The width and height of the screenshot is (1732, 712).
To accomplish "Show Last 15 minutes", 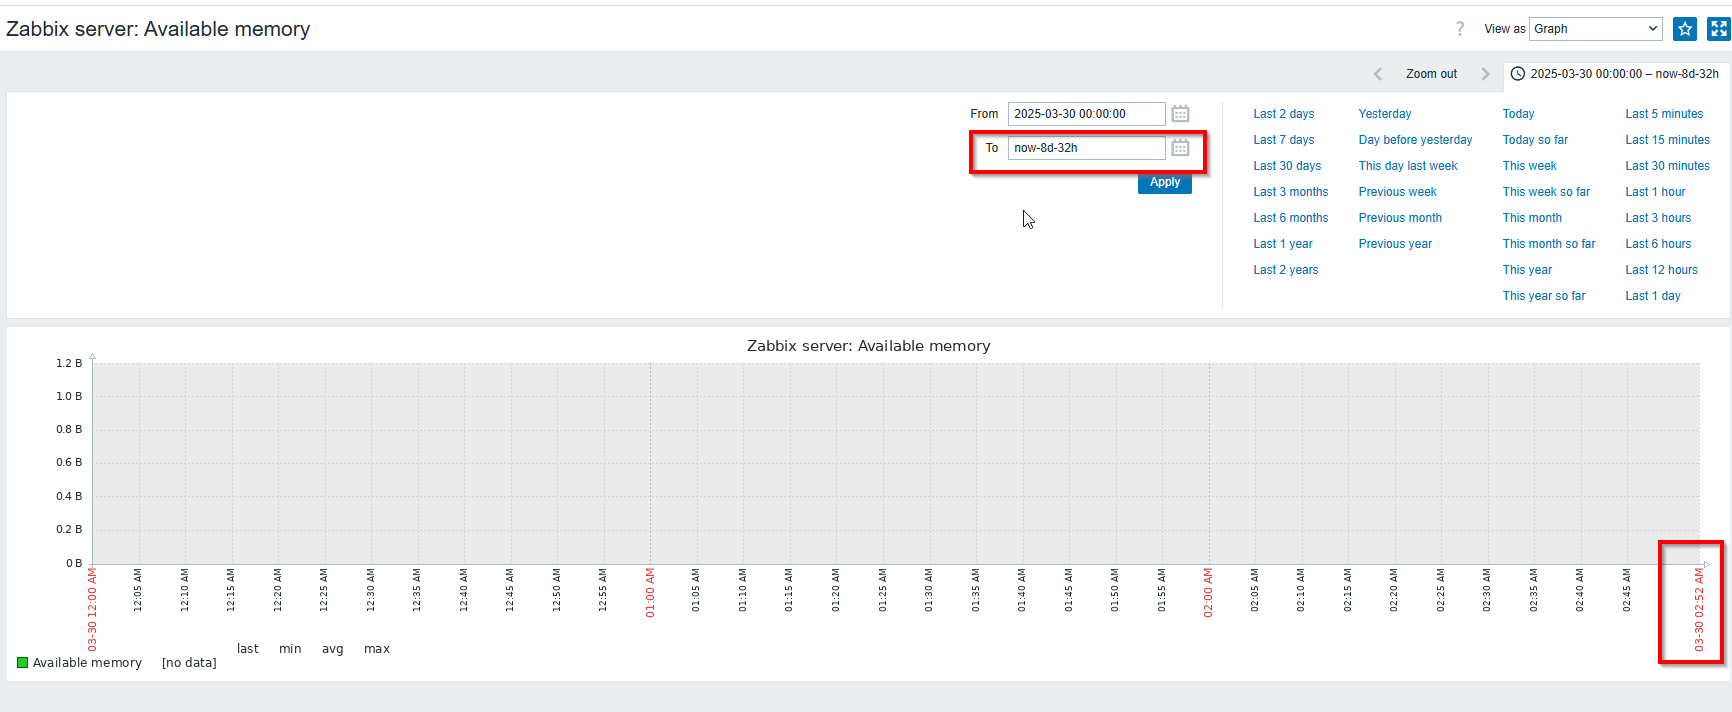I will pyautogui.click(x=1667, y=140).
